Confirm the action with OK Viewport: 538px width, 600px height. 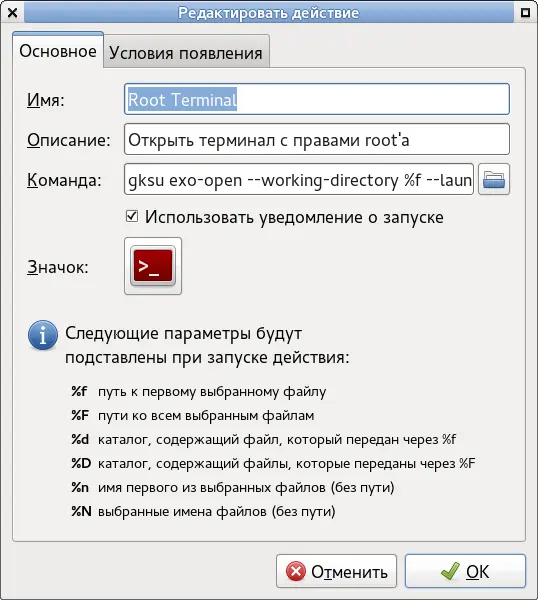point(465,571)
